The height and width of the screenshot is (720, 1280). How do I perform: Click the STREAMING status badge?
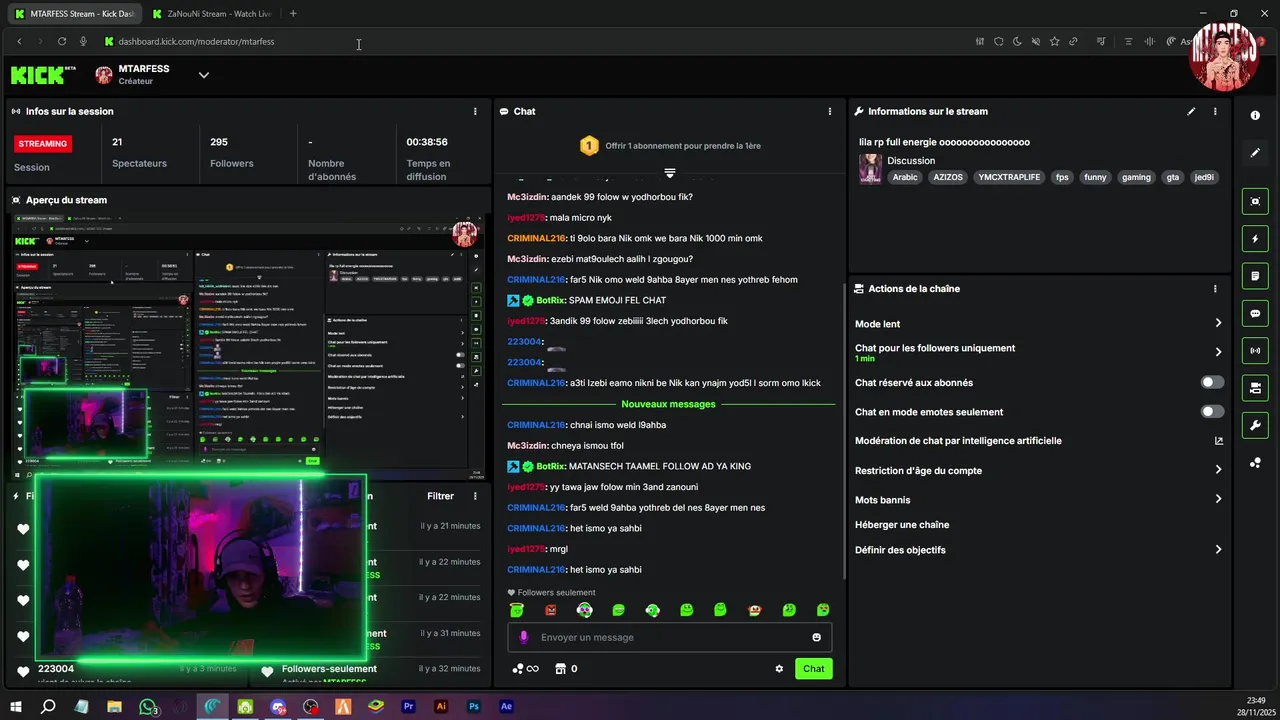[x=43, y=144]
